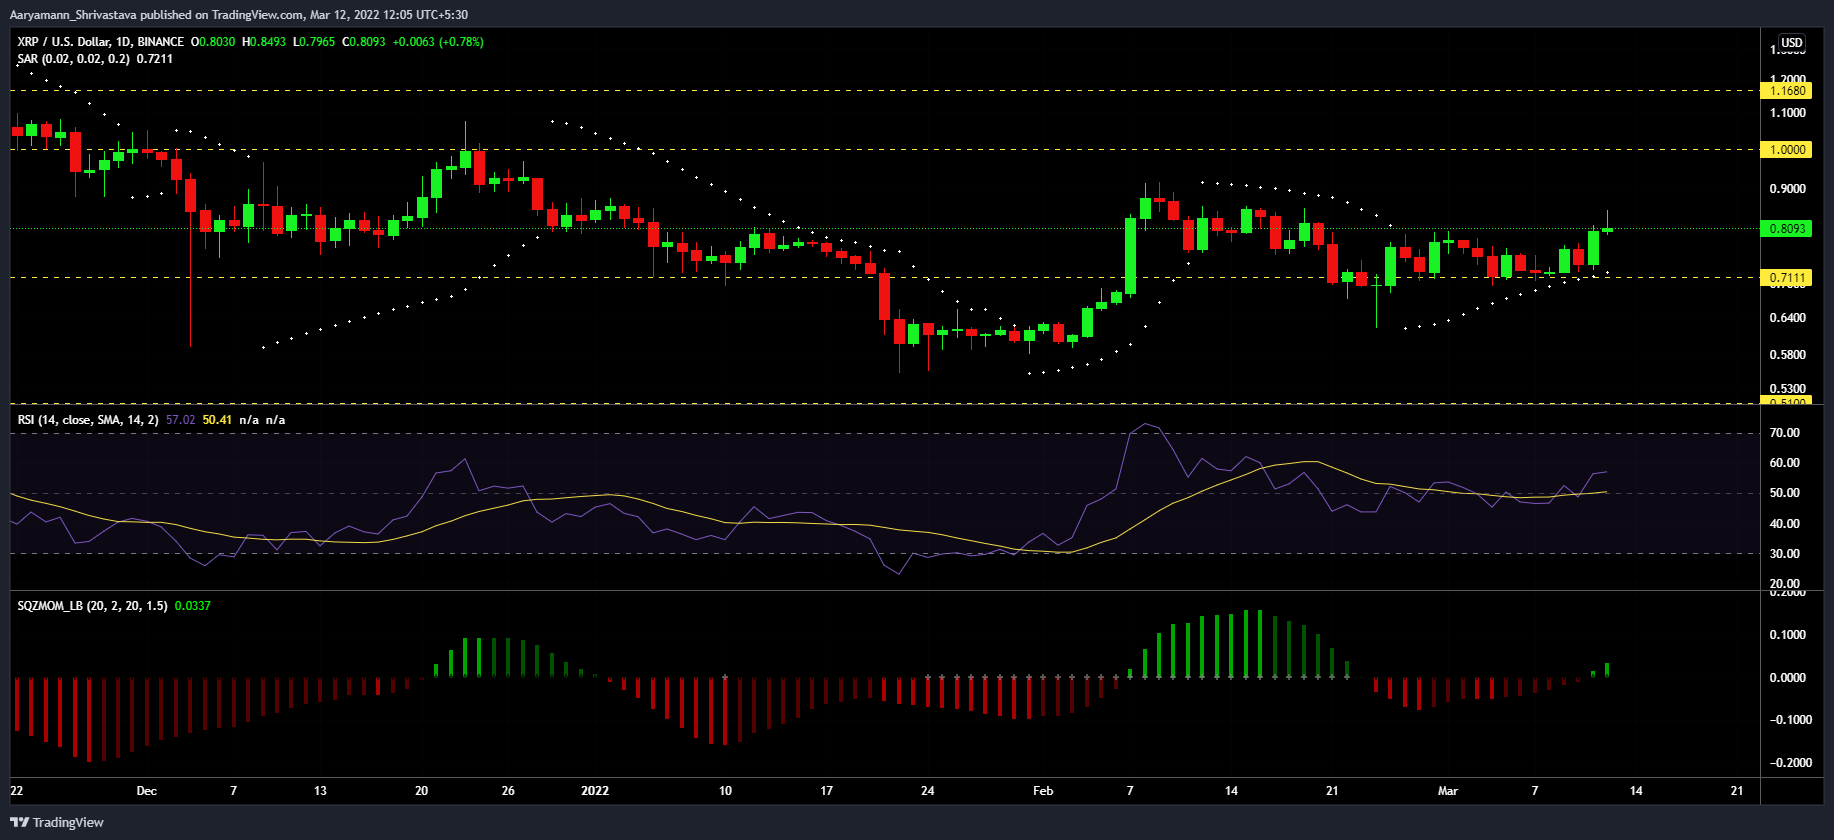Image resolution: width=1834 pixels, height=840 pixels.
Task: Click the 0.7111 yellow price level tag
Action: pos(1787,278)
